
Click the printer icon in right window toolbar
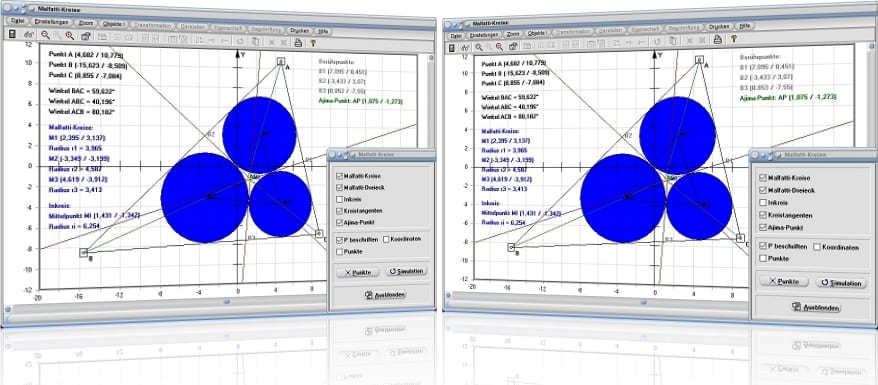[x=717, y=39]
